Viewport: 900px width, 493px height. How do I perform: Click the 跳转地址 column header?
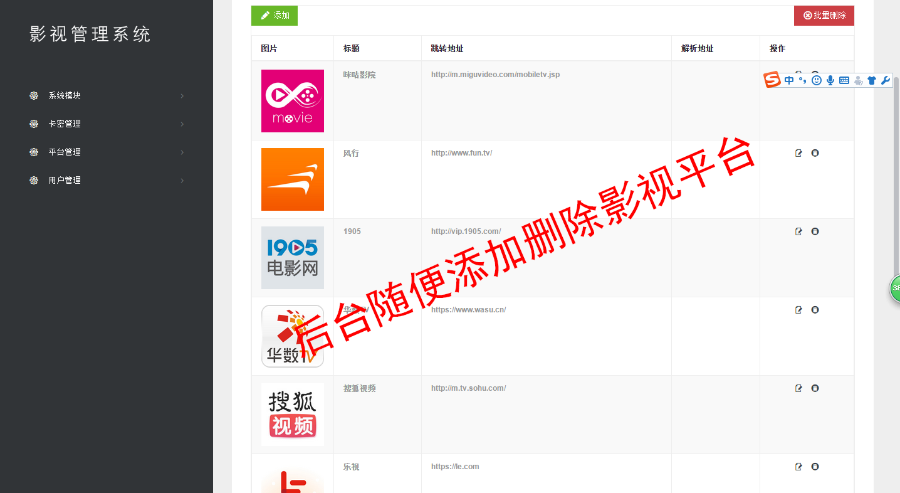[447, 49]
